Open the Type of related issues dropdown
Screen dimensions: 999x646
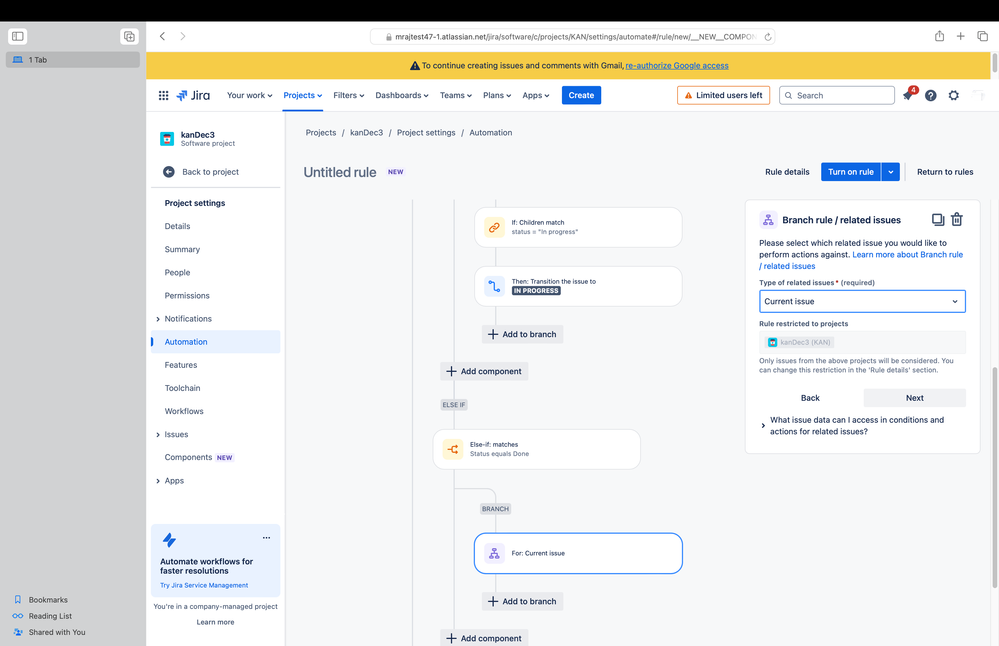click(862, 301)
